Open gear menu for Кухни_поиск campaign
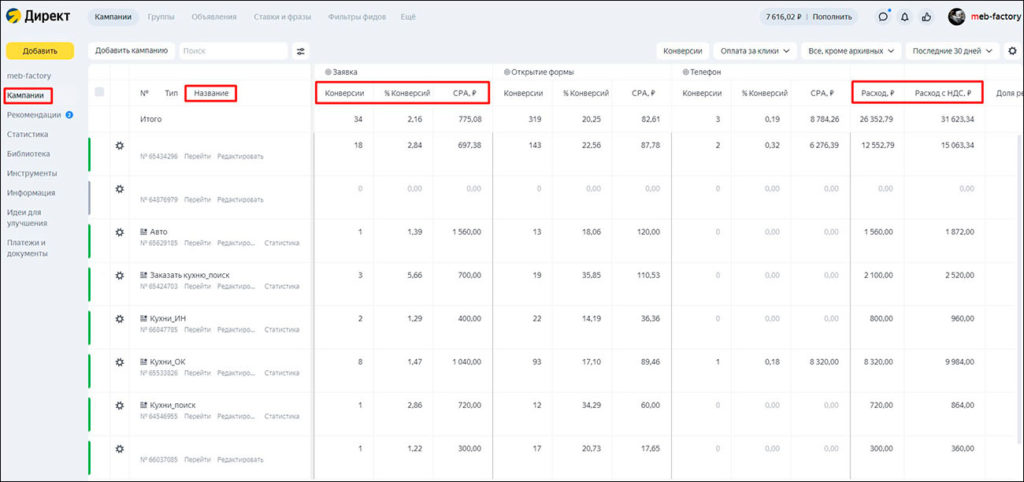 (x=120, y=405)
